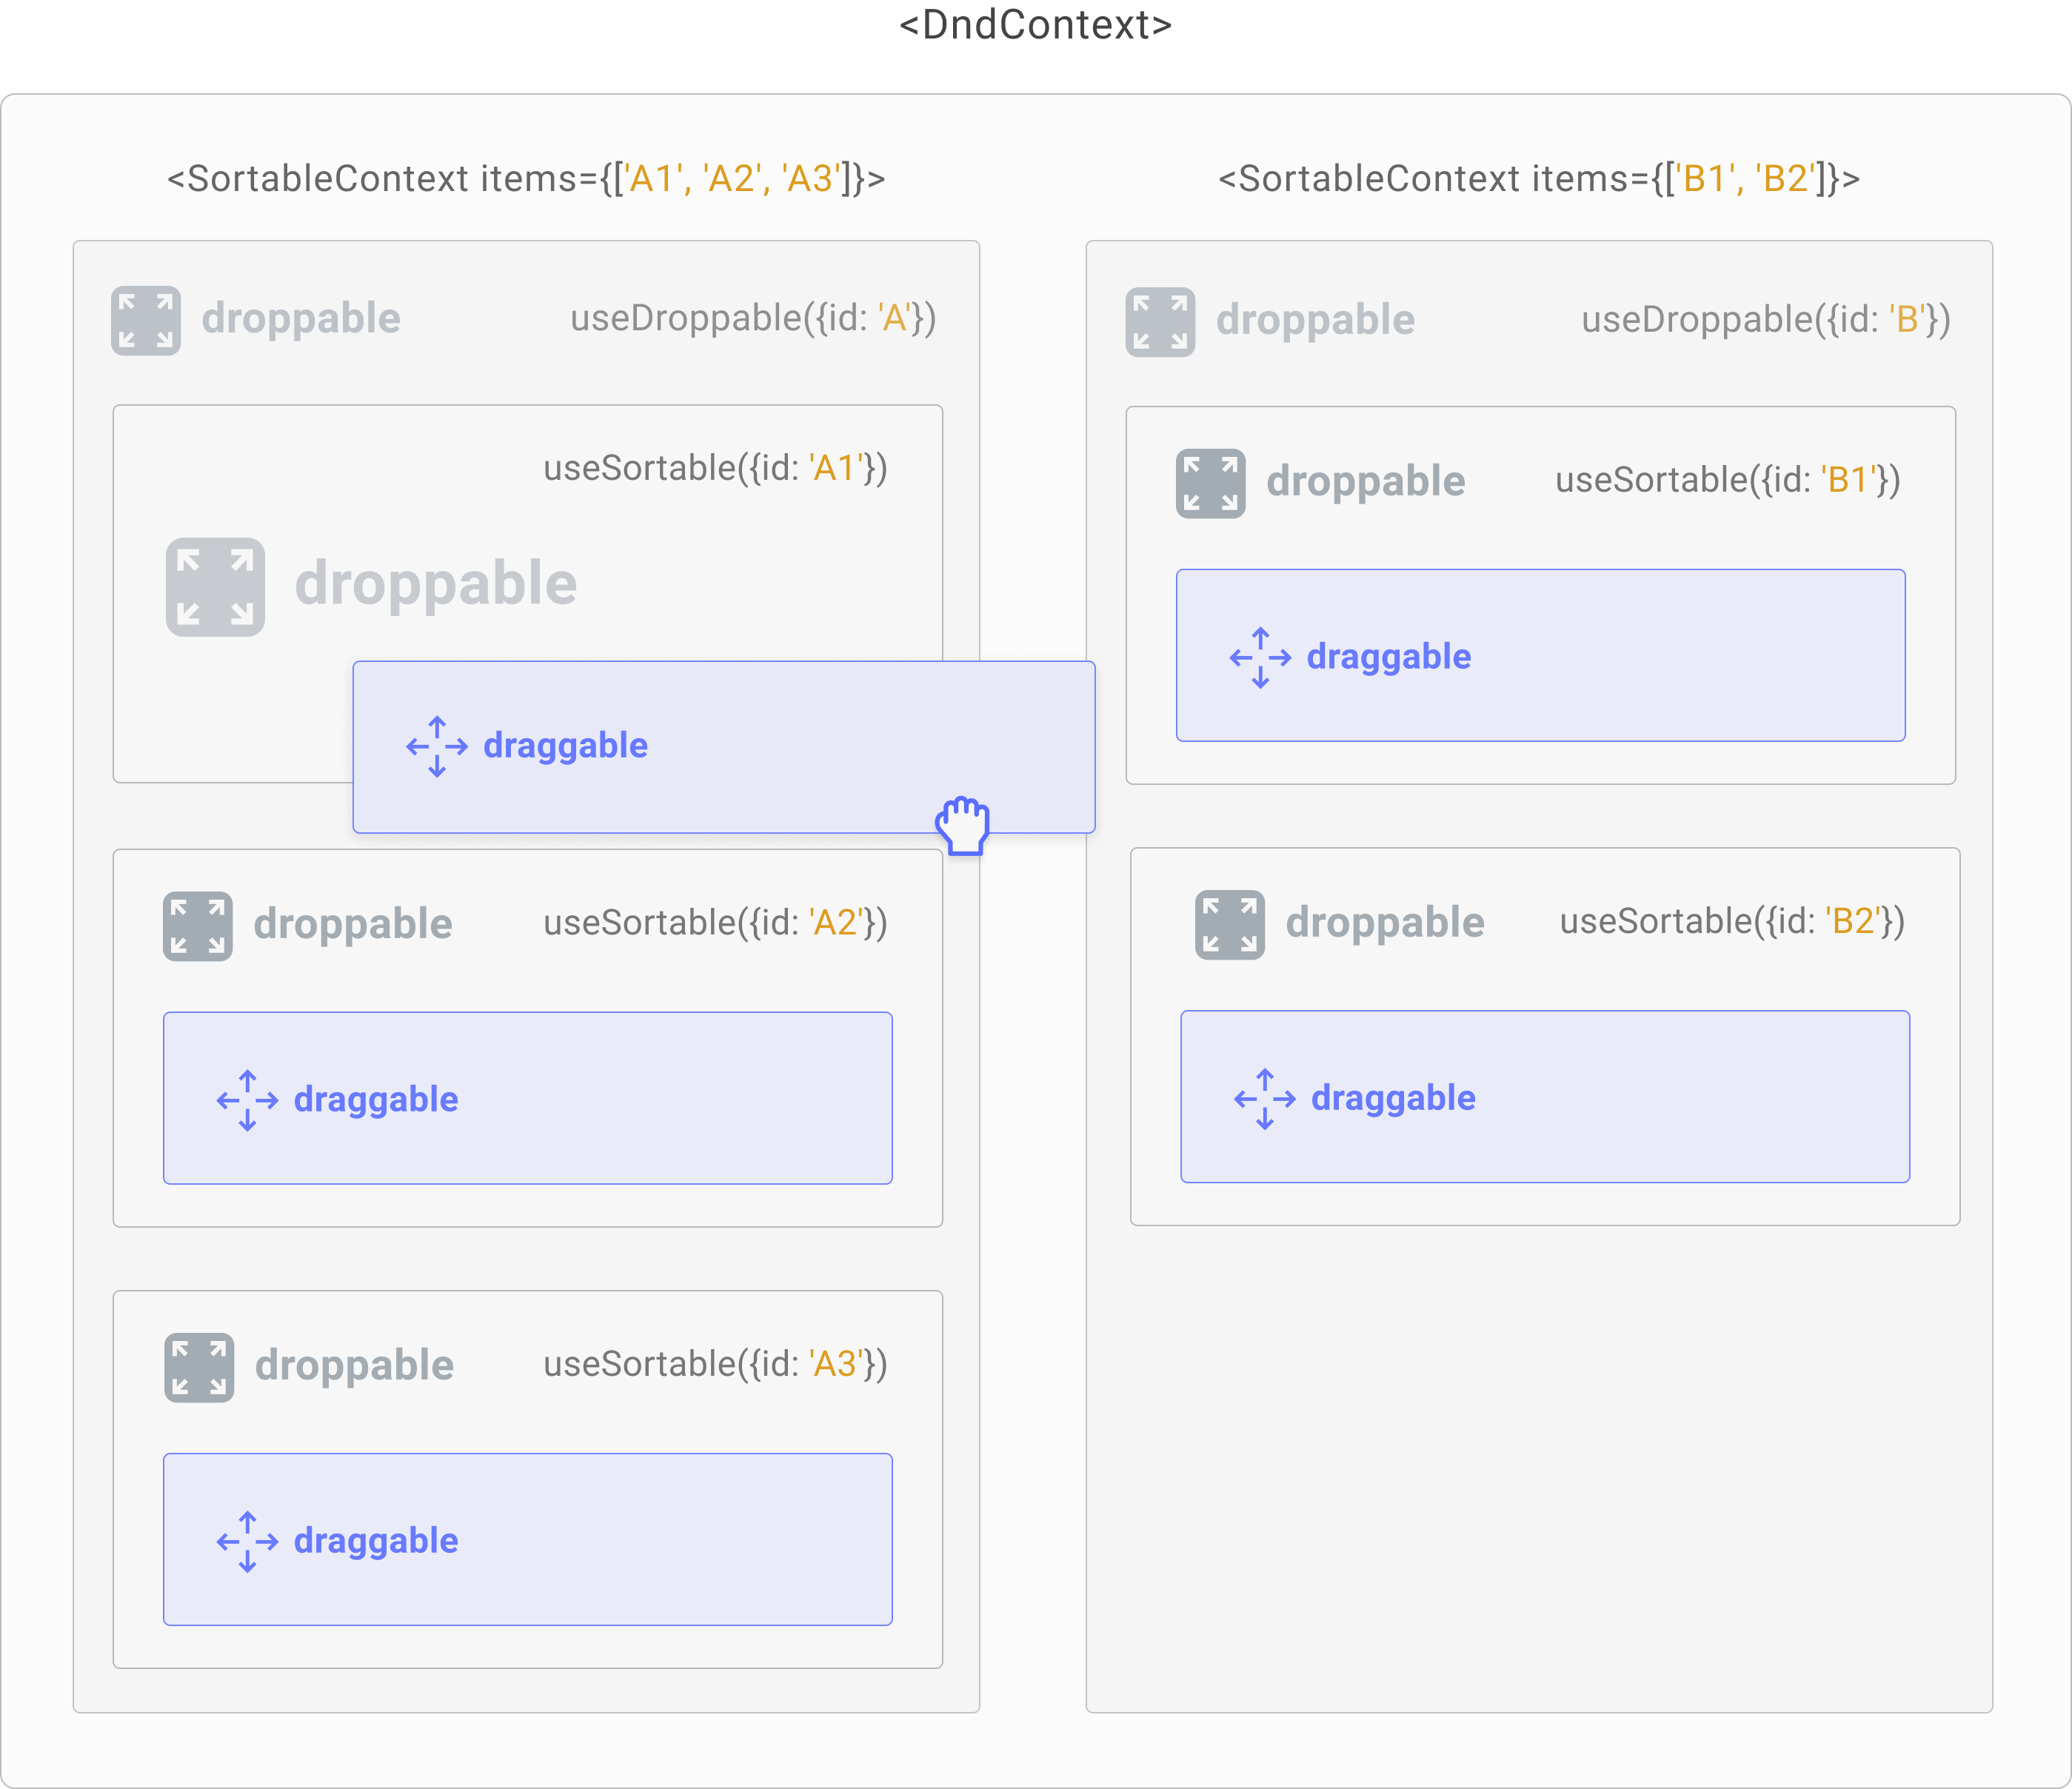Click the useSortable id 'A2' text

[x=715, y=922]
